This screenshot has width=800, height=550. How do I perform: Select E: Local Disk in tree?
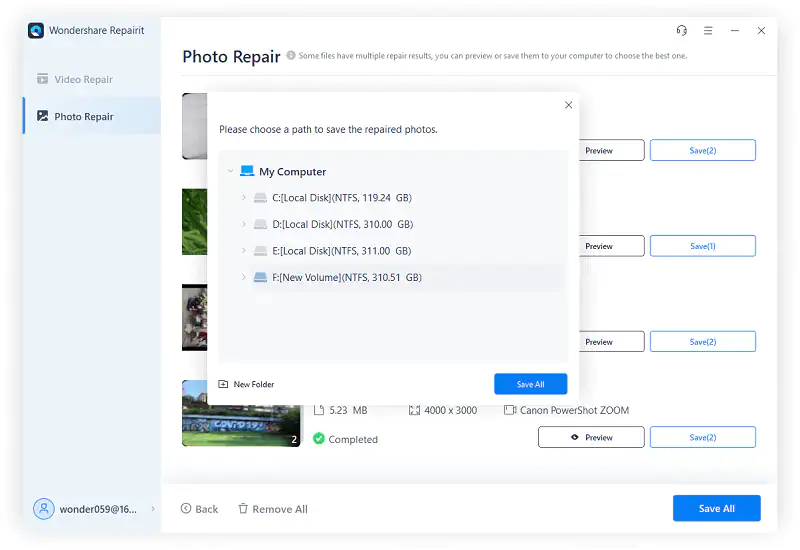click(341, 251)
